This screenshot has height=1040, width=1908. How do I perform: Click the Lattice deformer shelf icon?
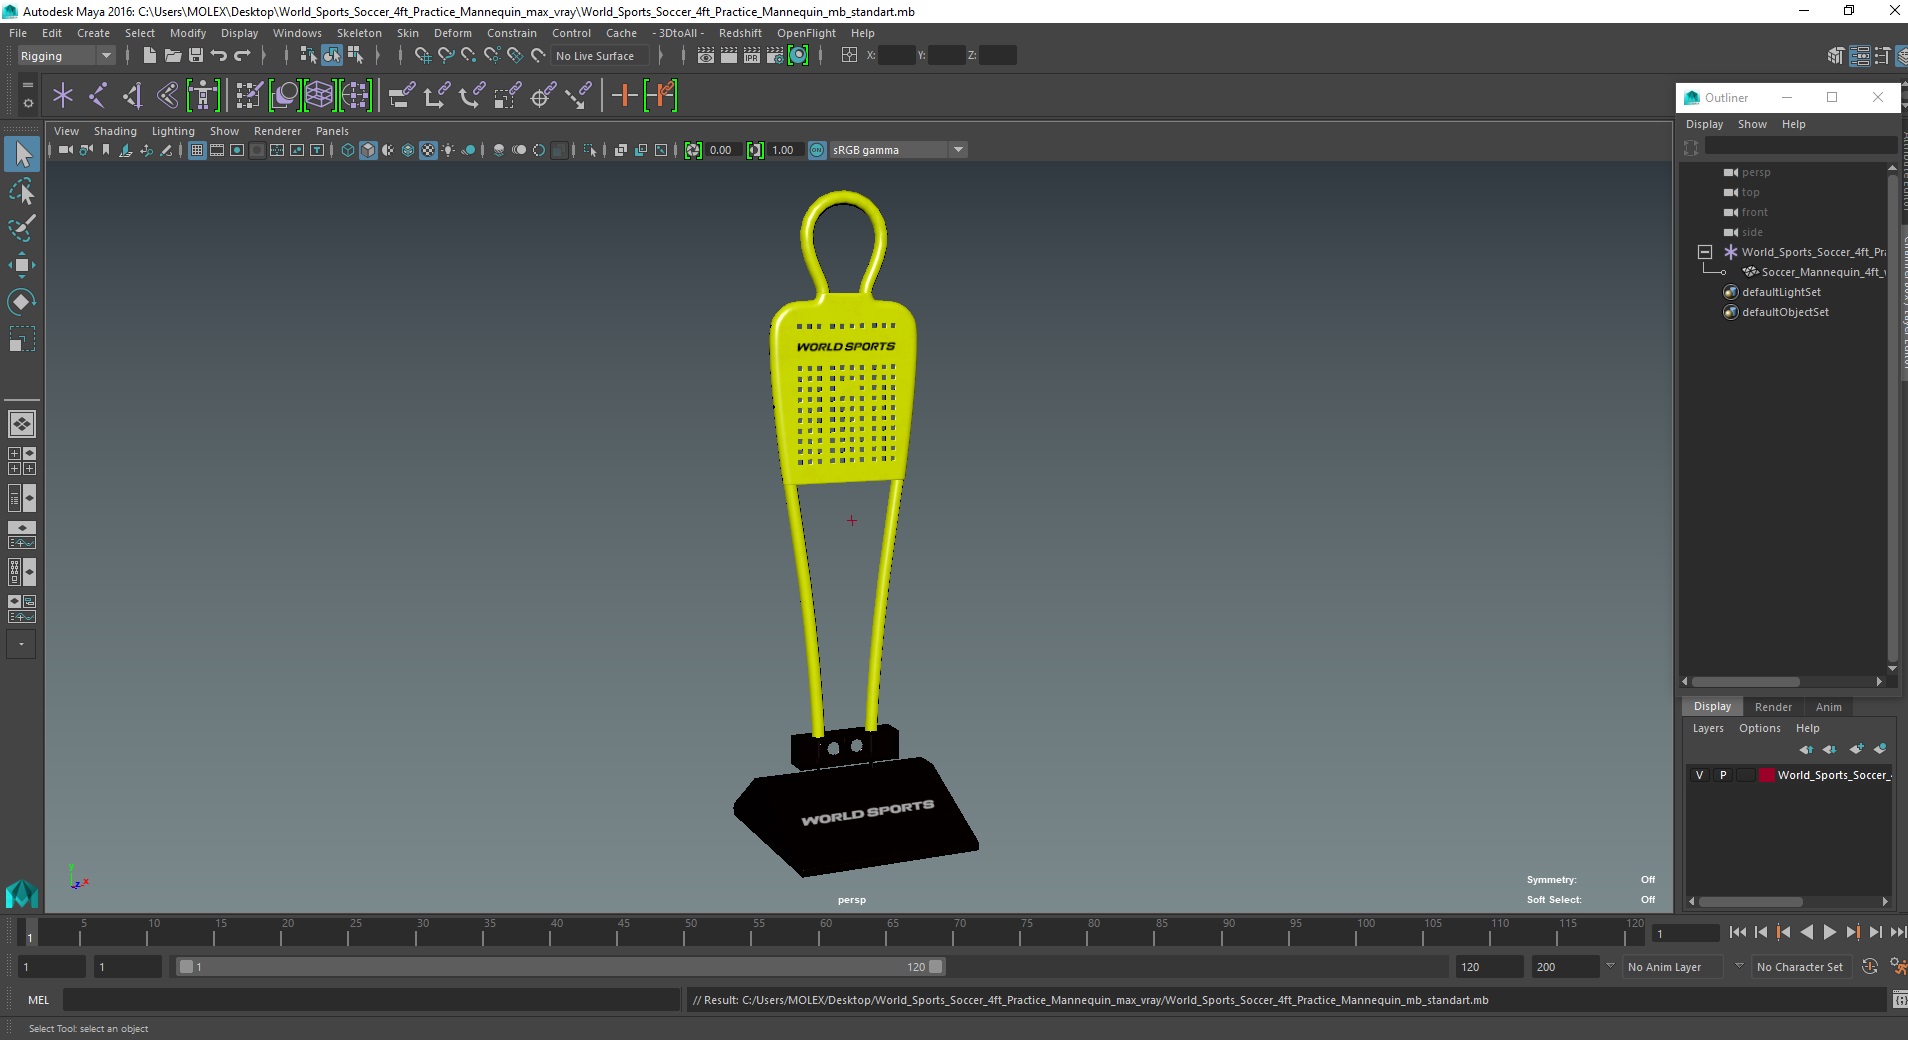pyautogui.click(x=320, y=96)
